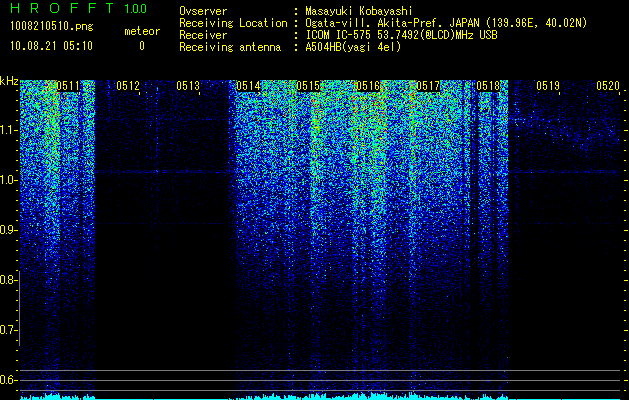Click the Receiving antenna field label
This screenshot has height=400, width=629.
tap(230, 47)
